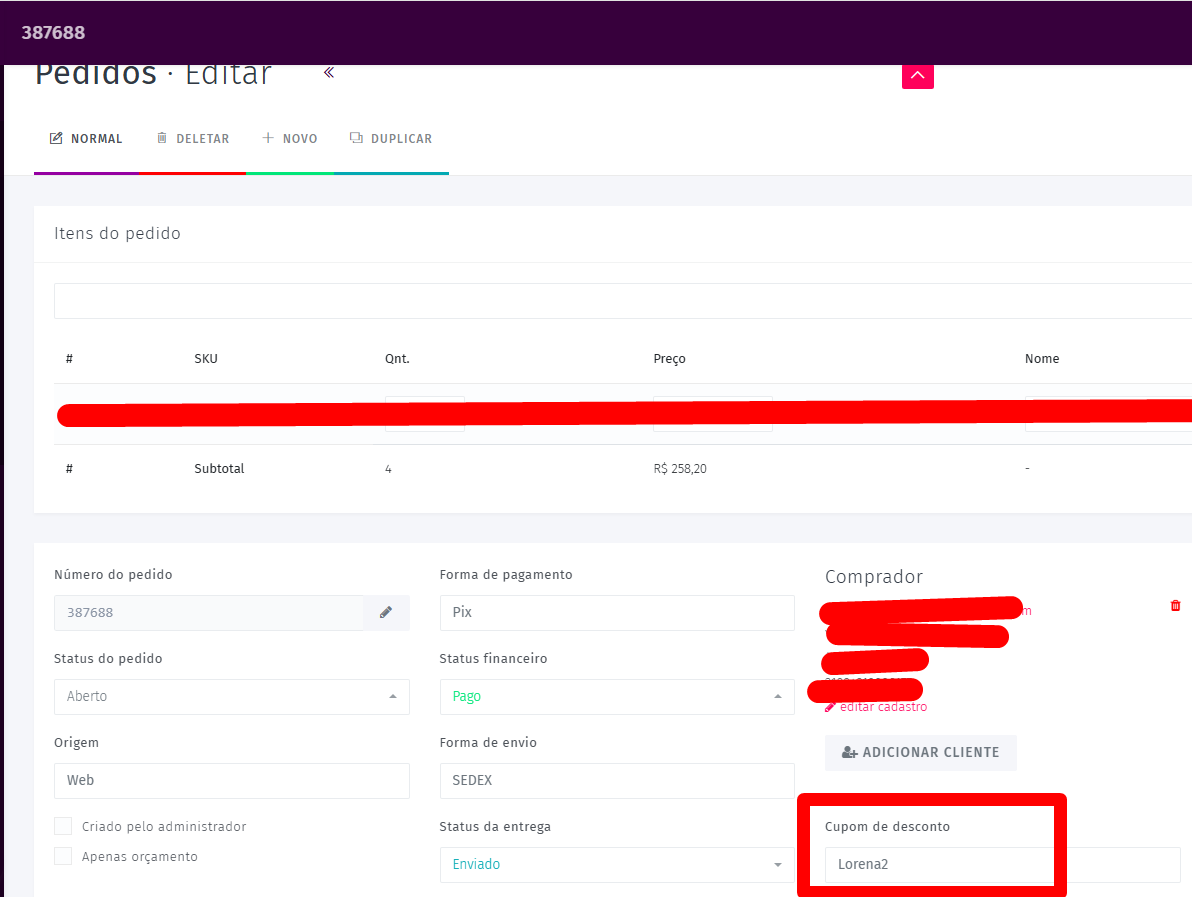
Task: Click the Subtotal row label
Action: point(219,469)
